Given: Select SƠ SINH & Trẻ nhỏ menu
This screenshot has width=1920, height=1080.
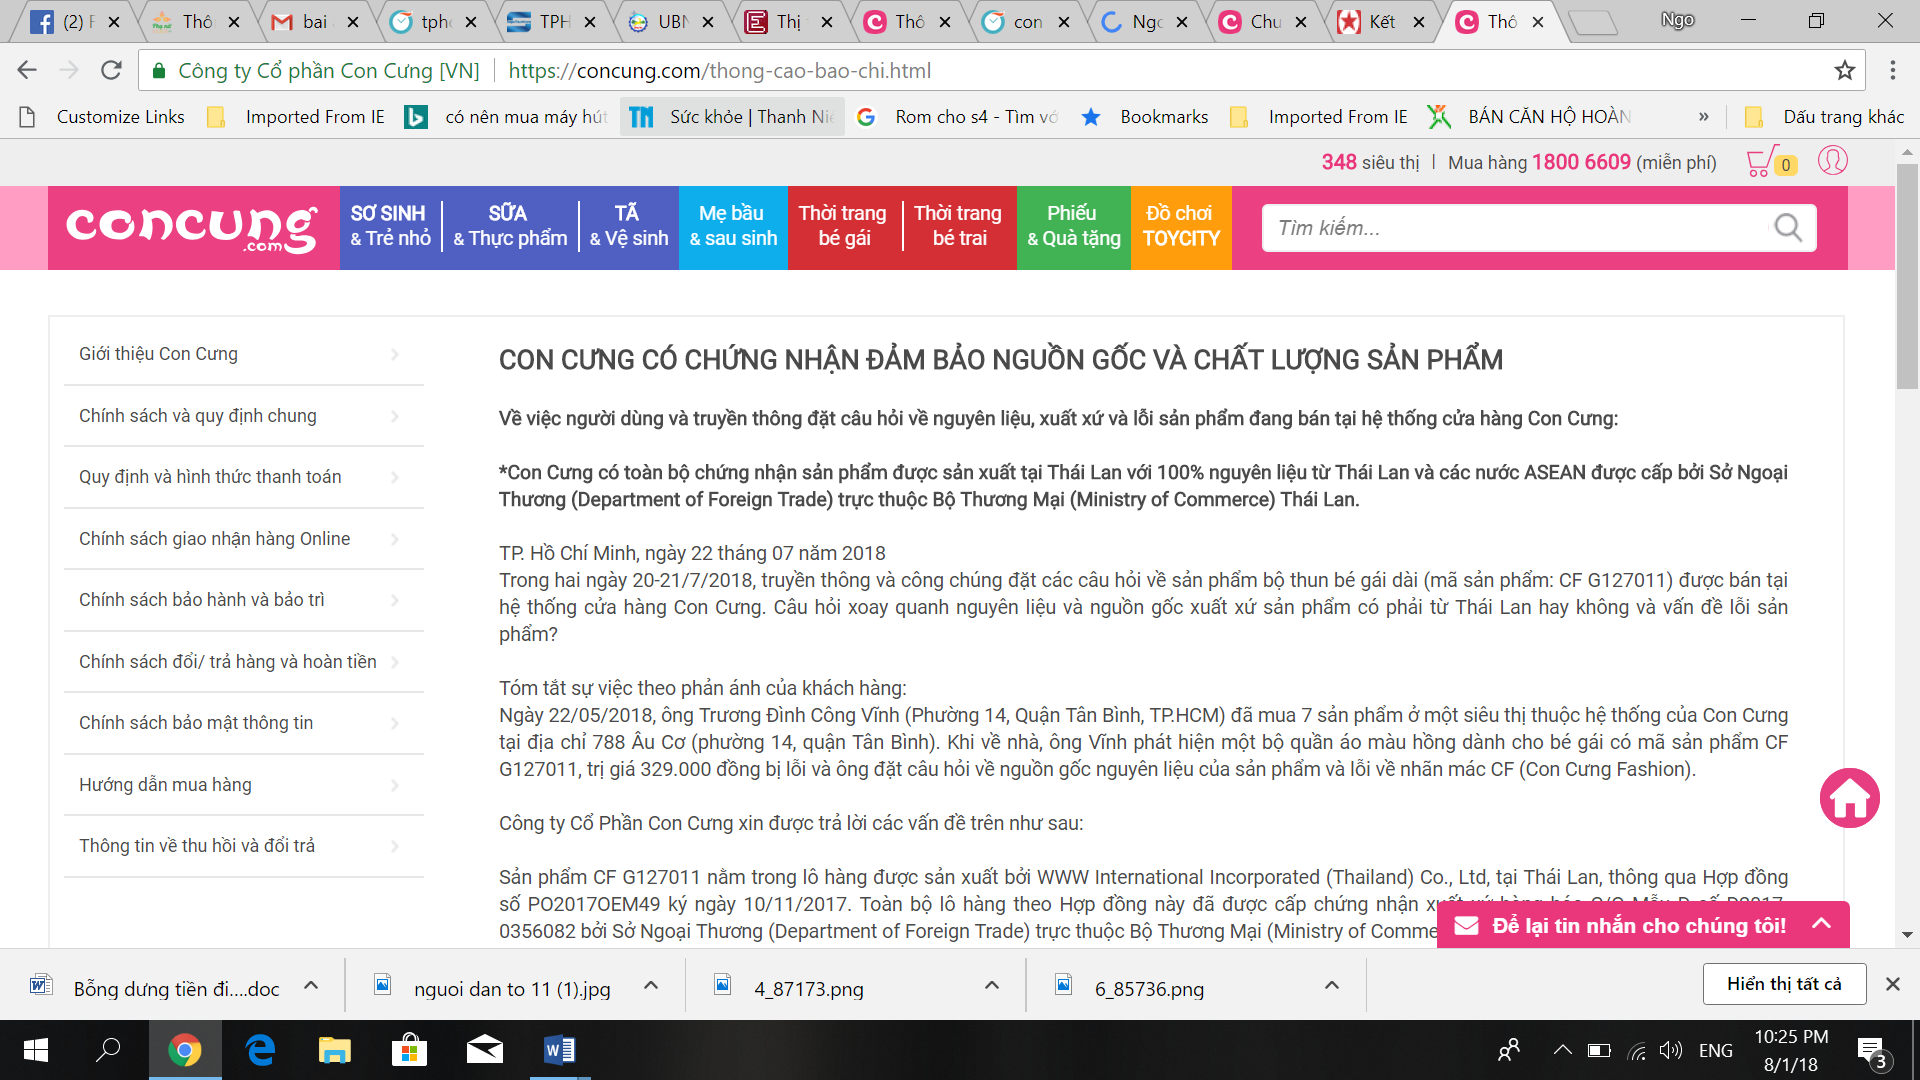Looking at the screenshot, I should (x=390, y=226).
